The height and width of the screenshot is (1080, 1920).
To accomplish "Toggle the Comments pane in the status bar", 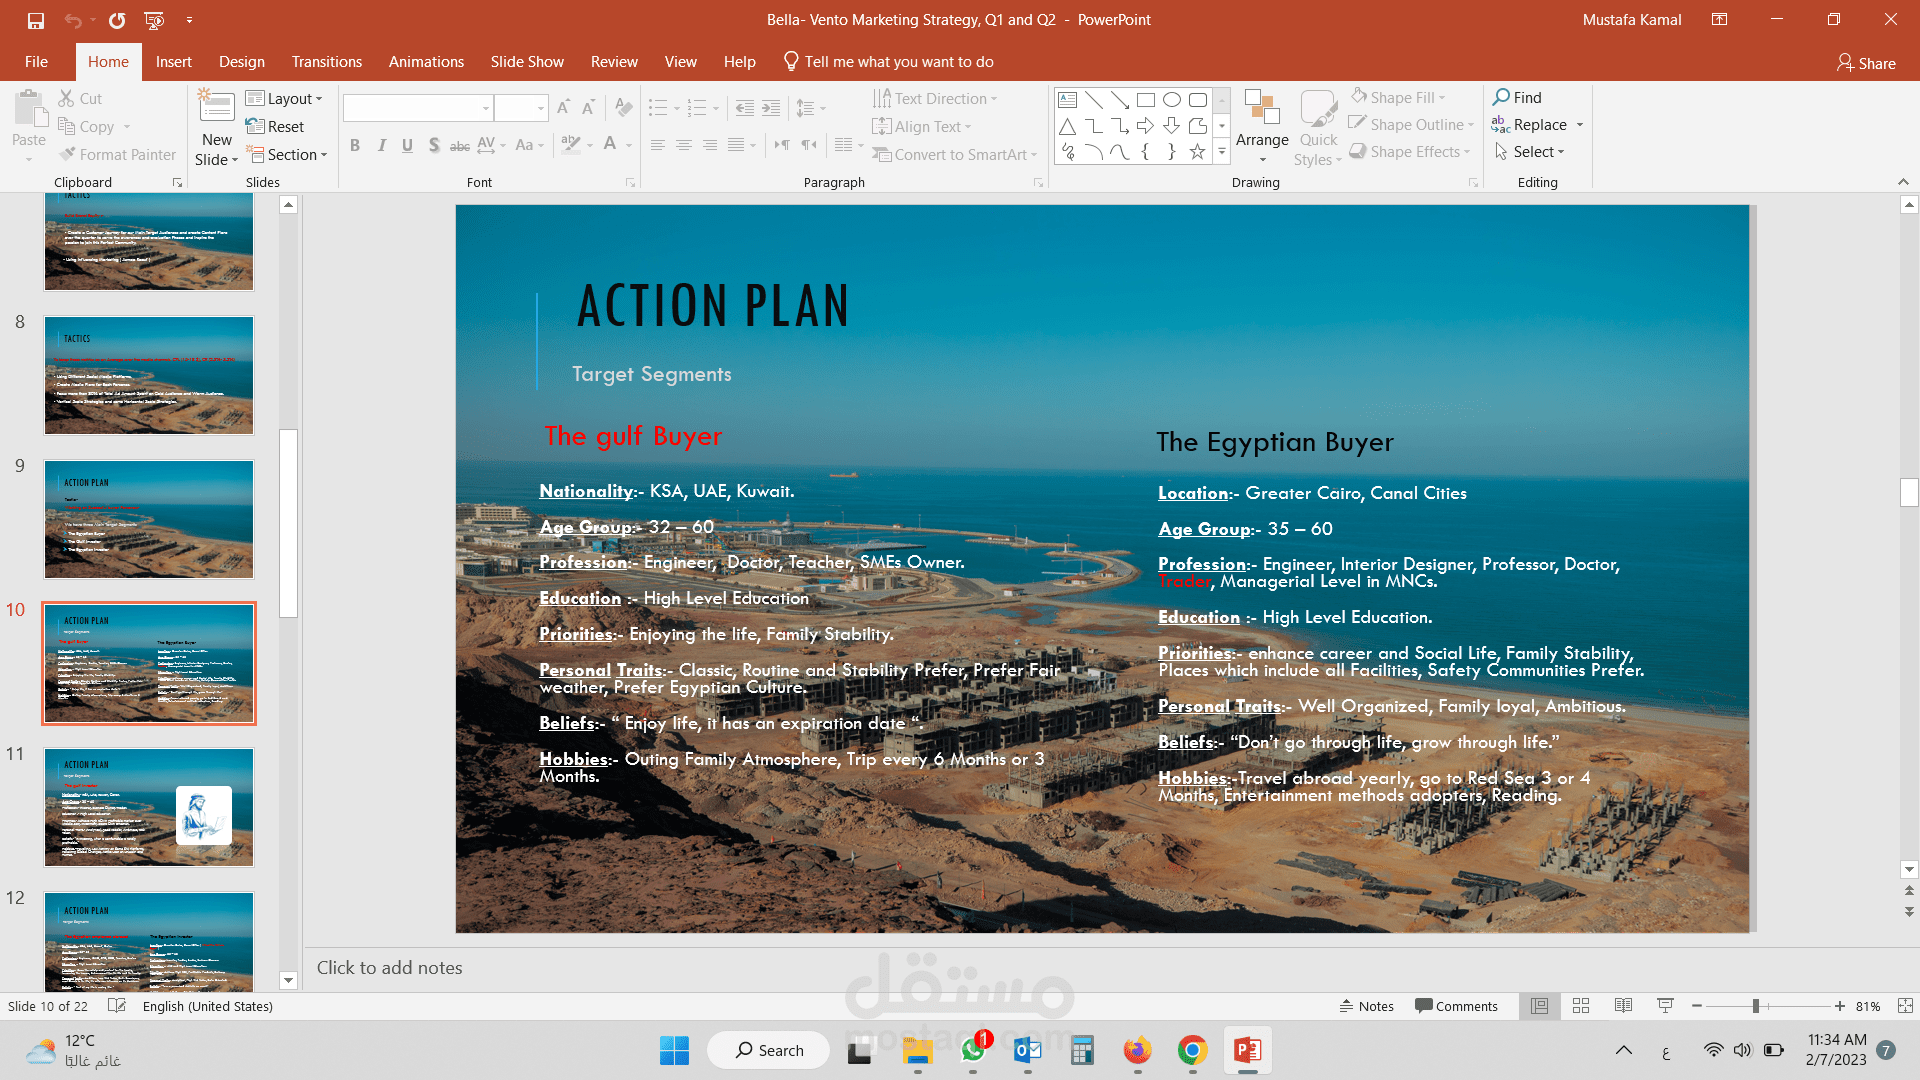I will [x=1456, y=1006].
